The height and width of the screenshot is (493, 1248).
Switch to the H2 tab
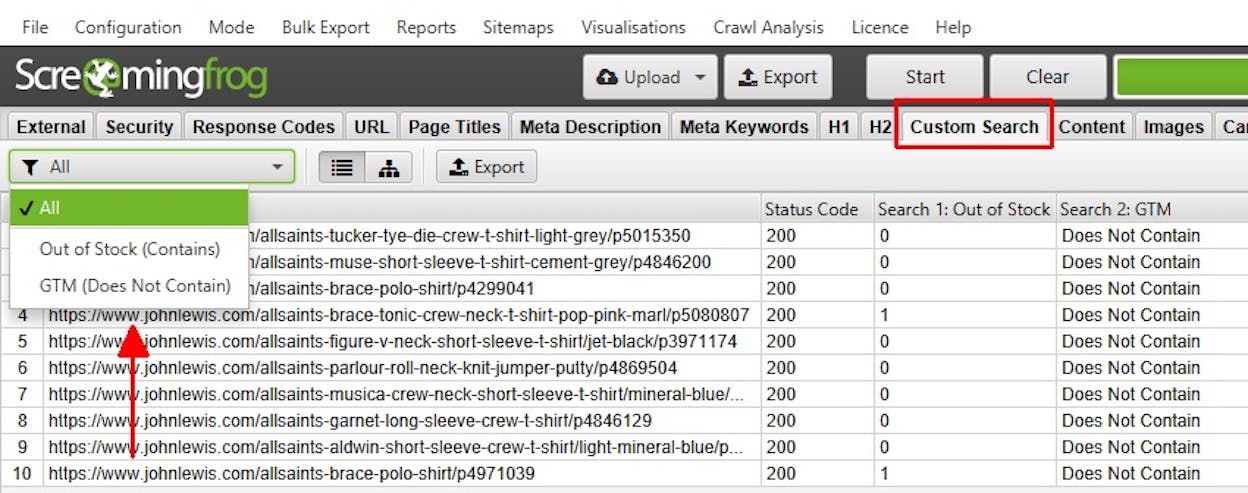(x=879, y=127)
